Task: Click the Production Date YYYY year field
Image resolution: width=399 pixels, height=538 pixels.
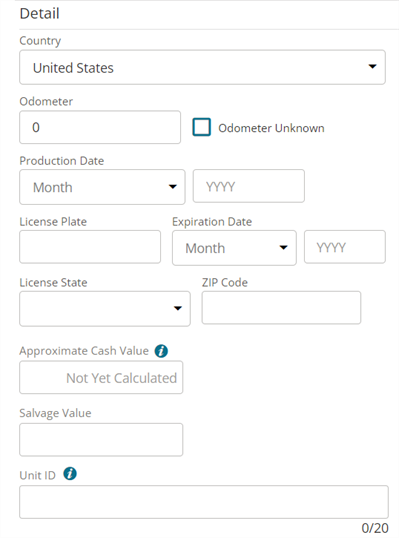Action: 249,186
